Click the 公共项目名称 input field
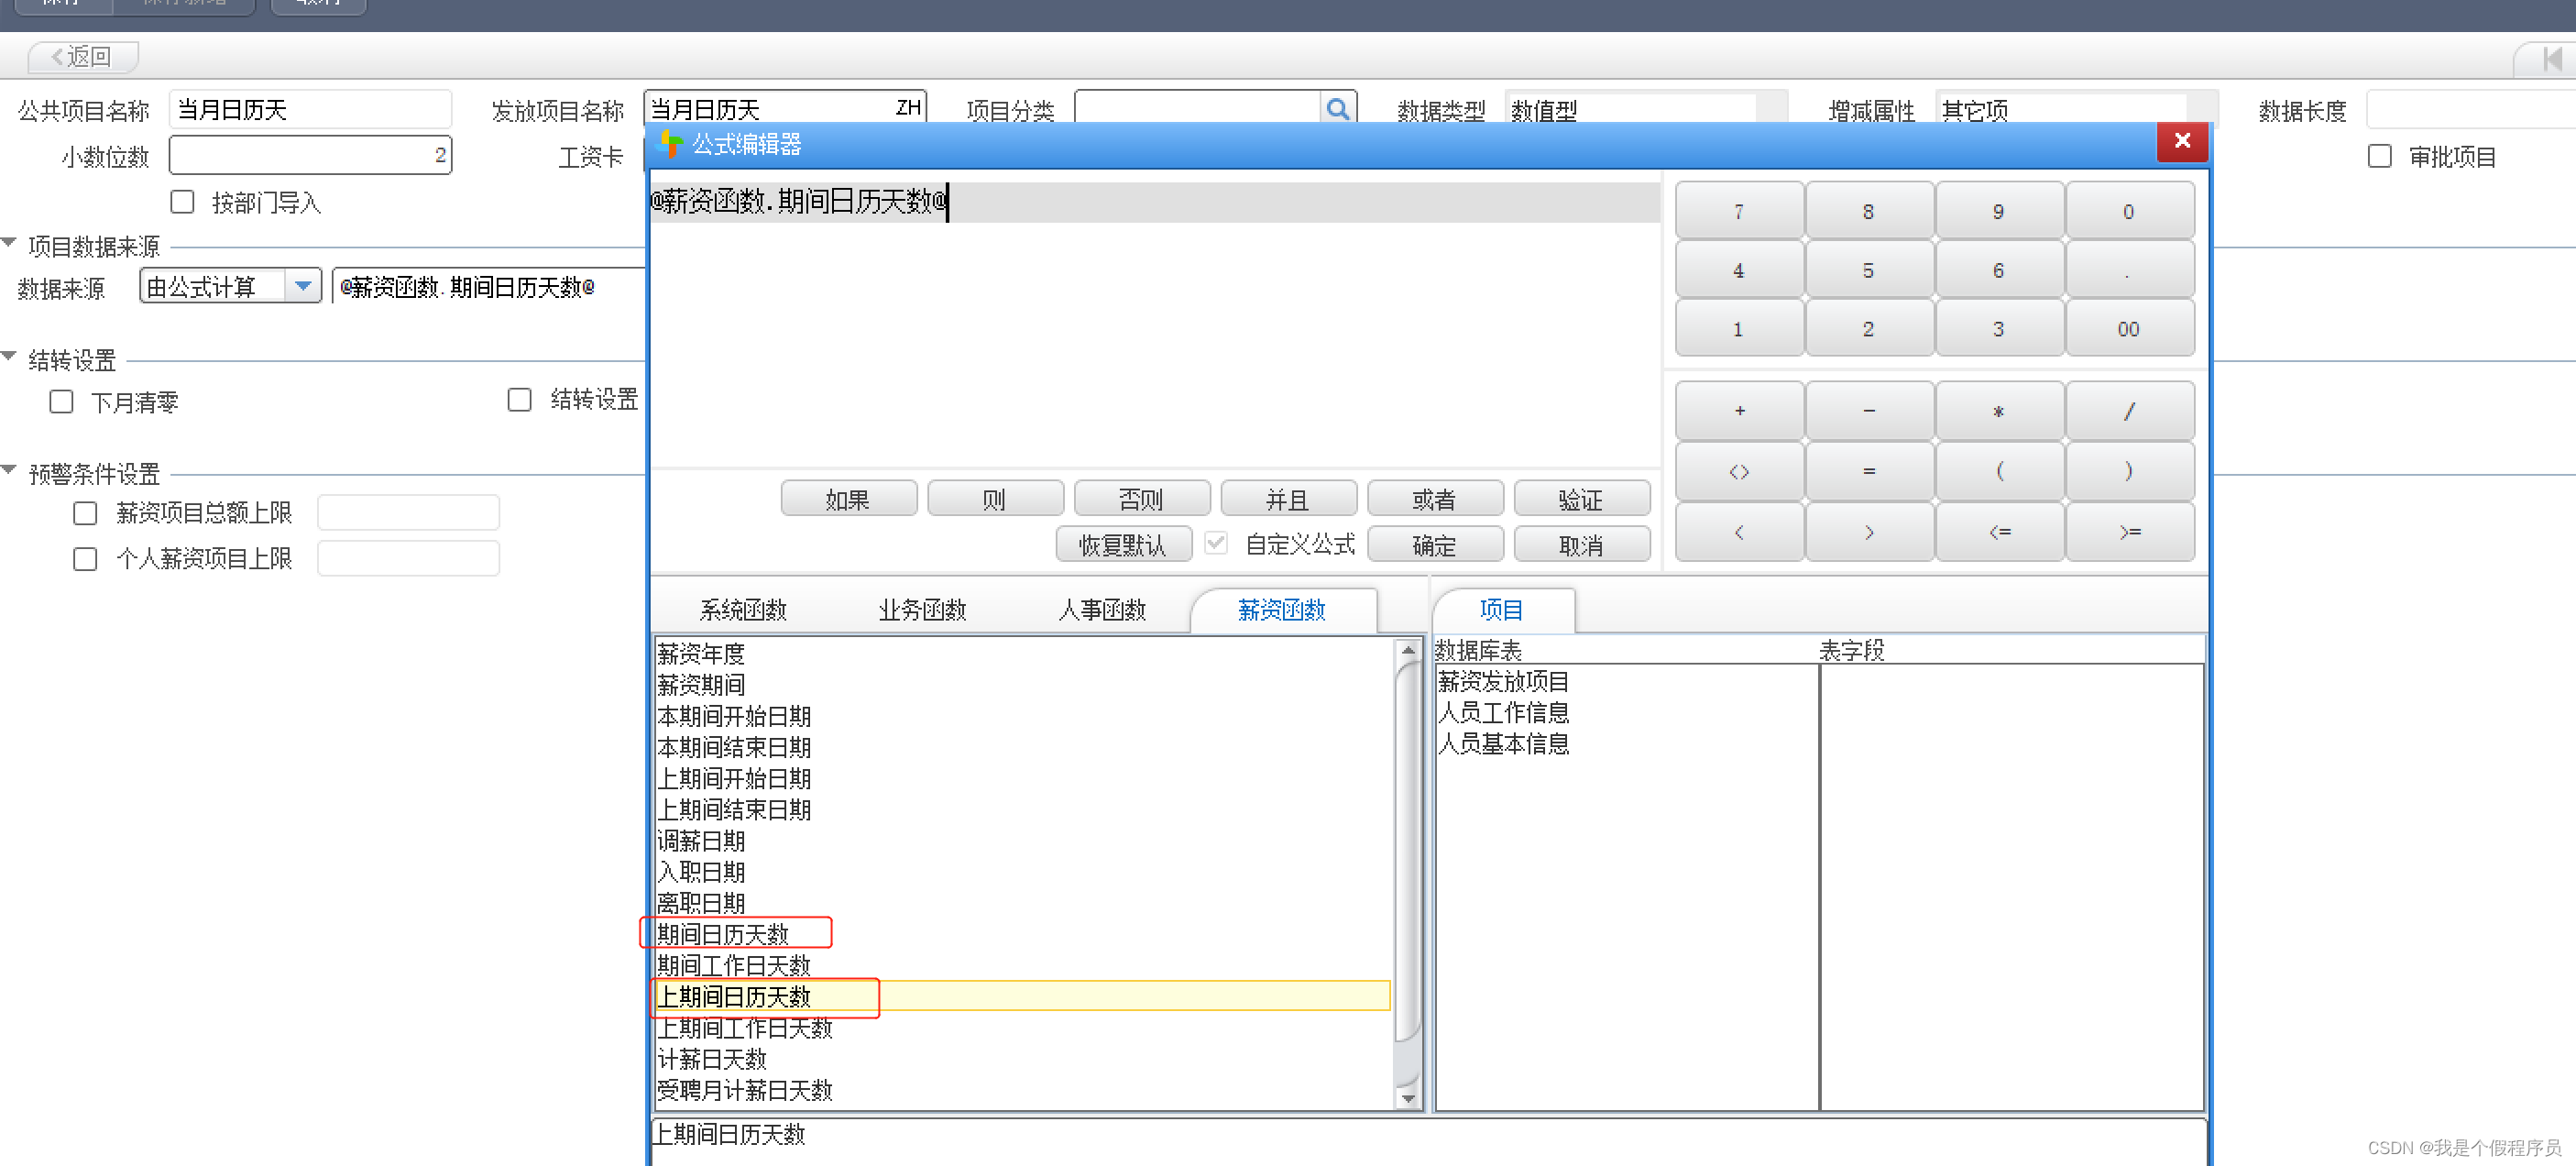This screenshot has height=1166, width=2576. click(311, 108)
